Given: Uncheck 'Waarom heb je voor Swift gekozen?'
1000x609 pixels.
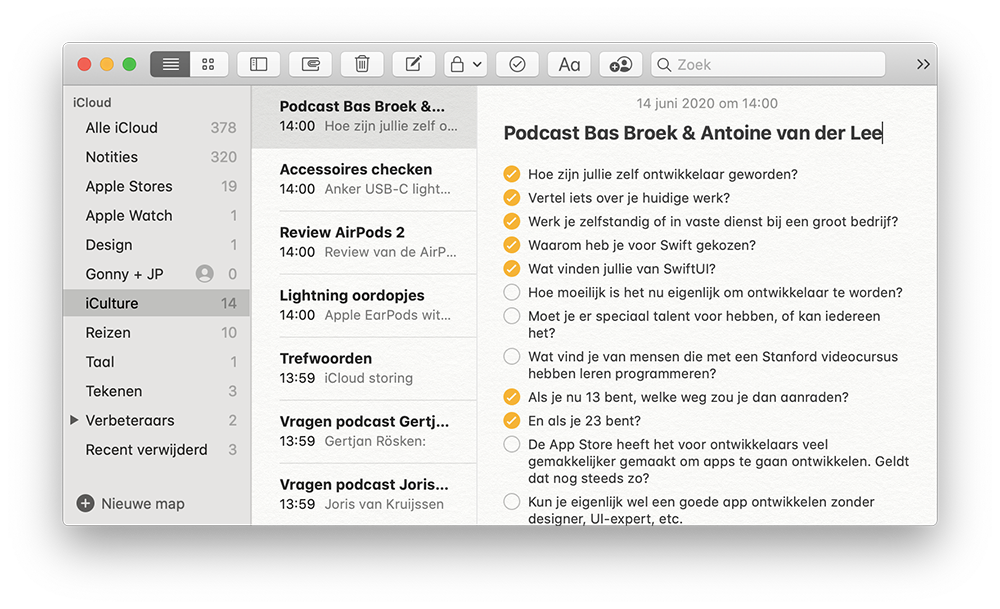Looking at the screenshot, I should click(511, 245).
